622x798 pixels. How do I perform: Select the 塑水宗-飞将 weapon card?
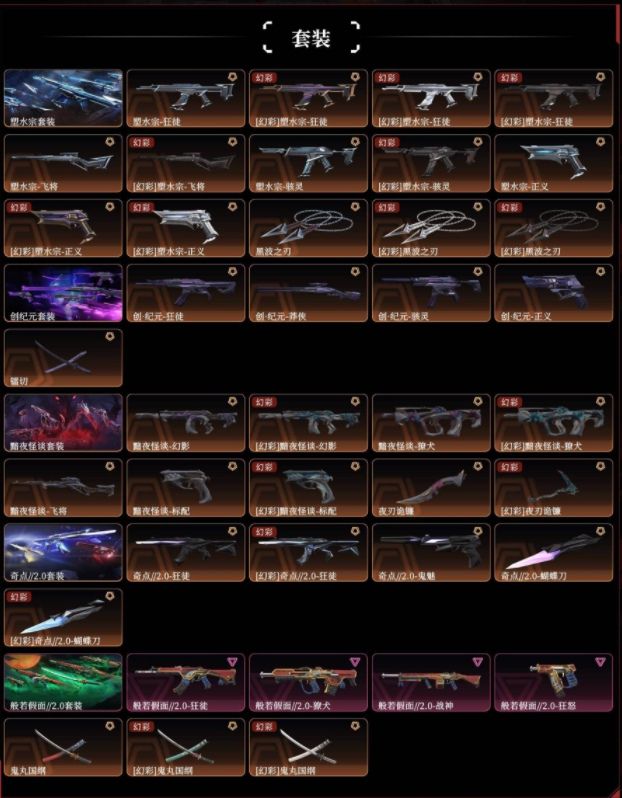pos(63,163)
